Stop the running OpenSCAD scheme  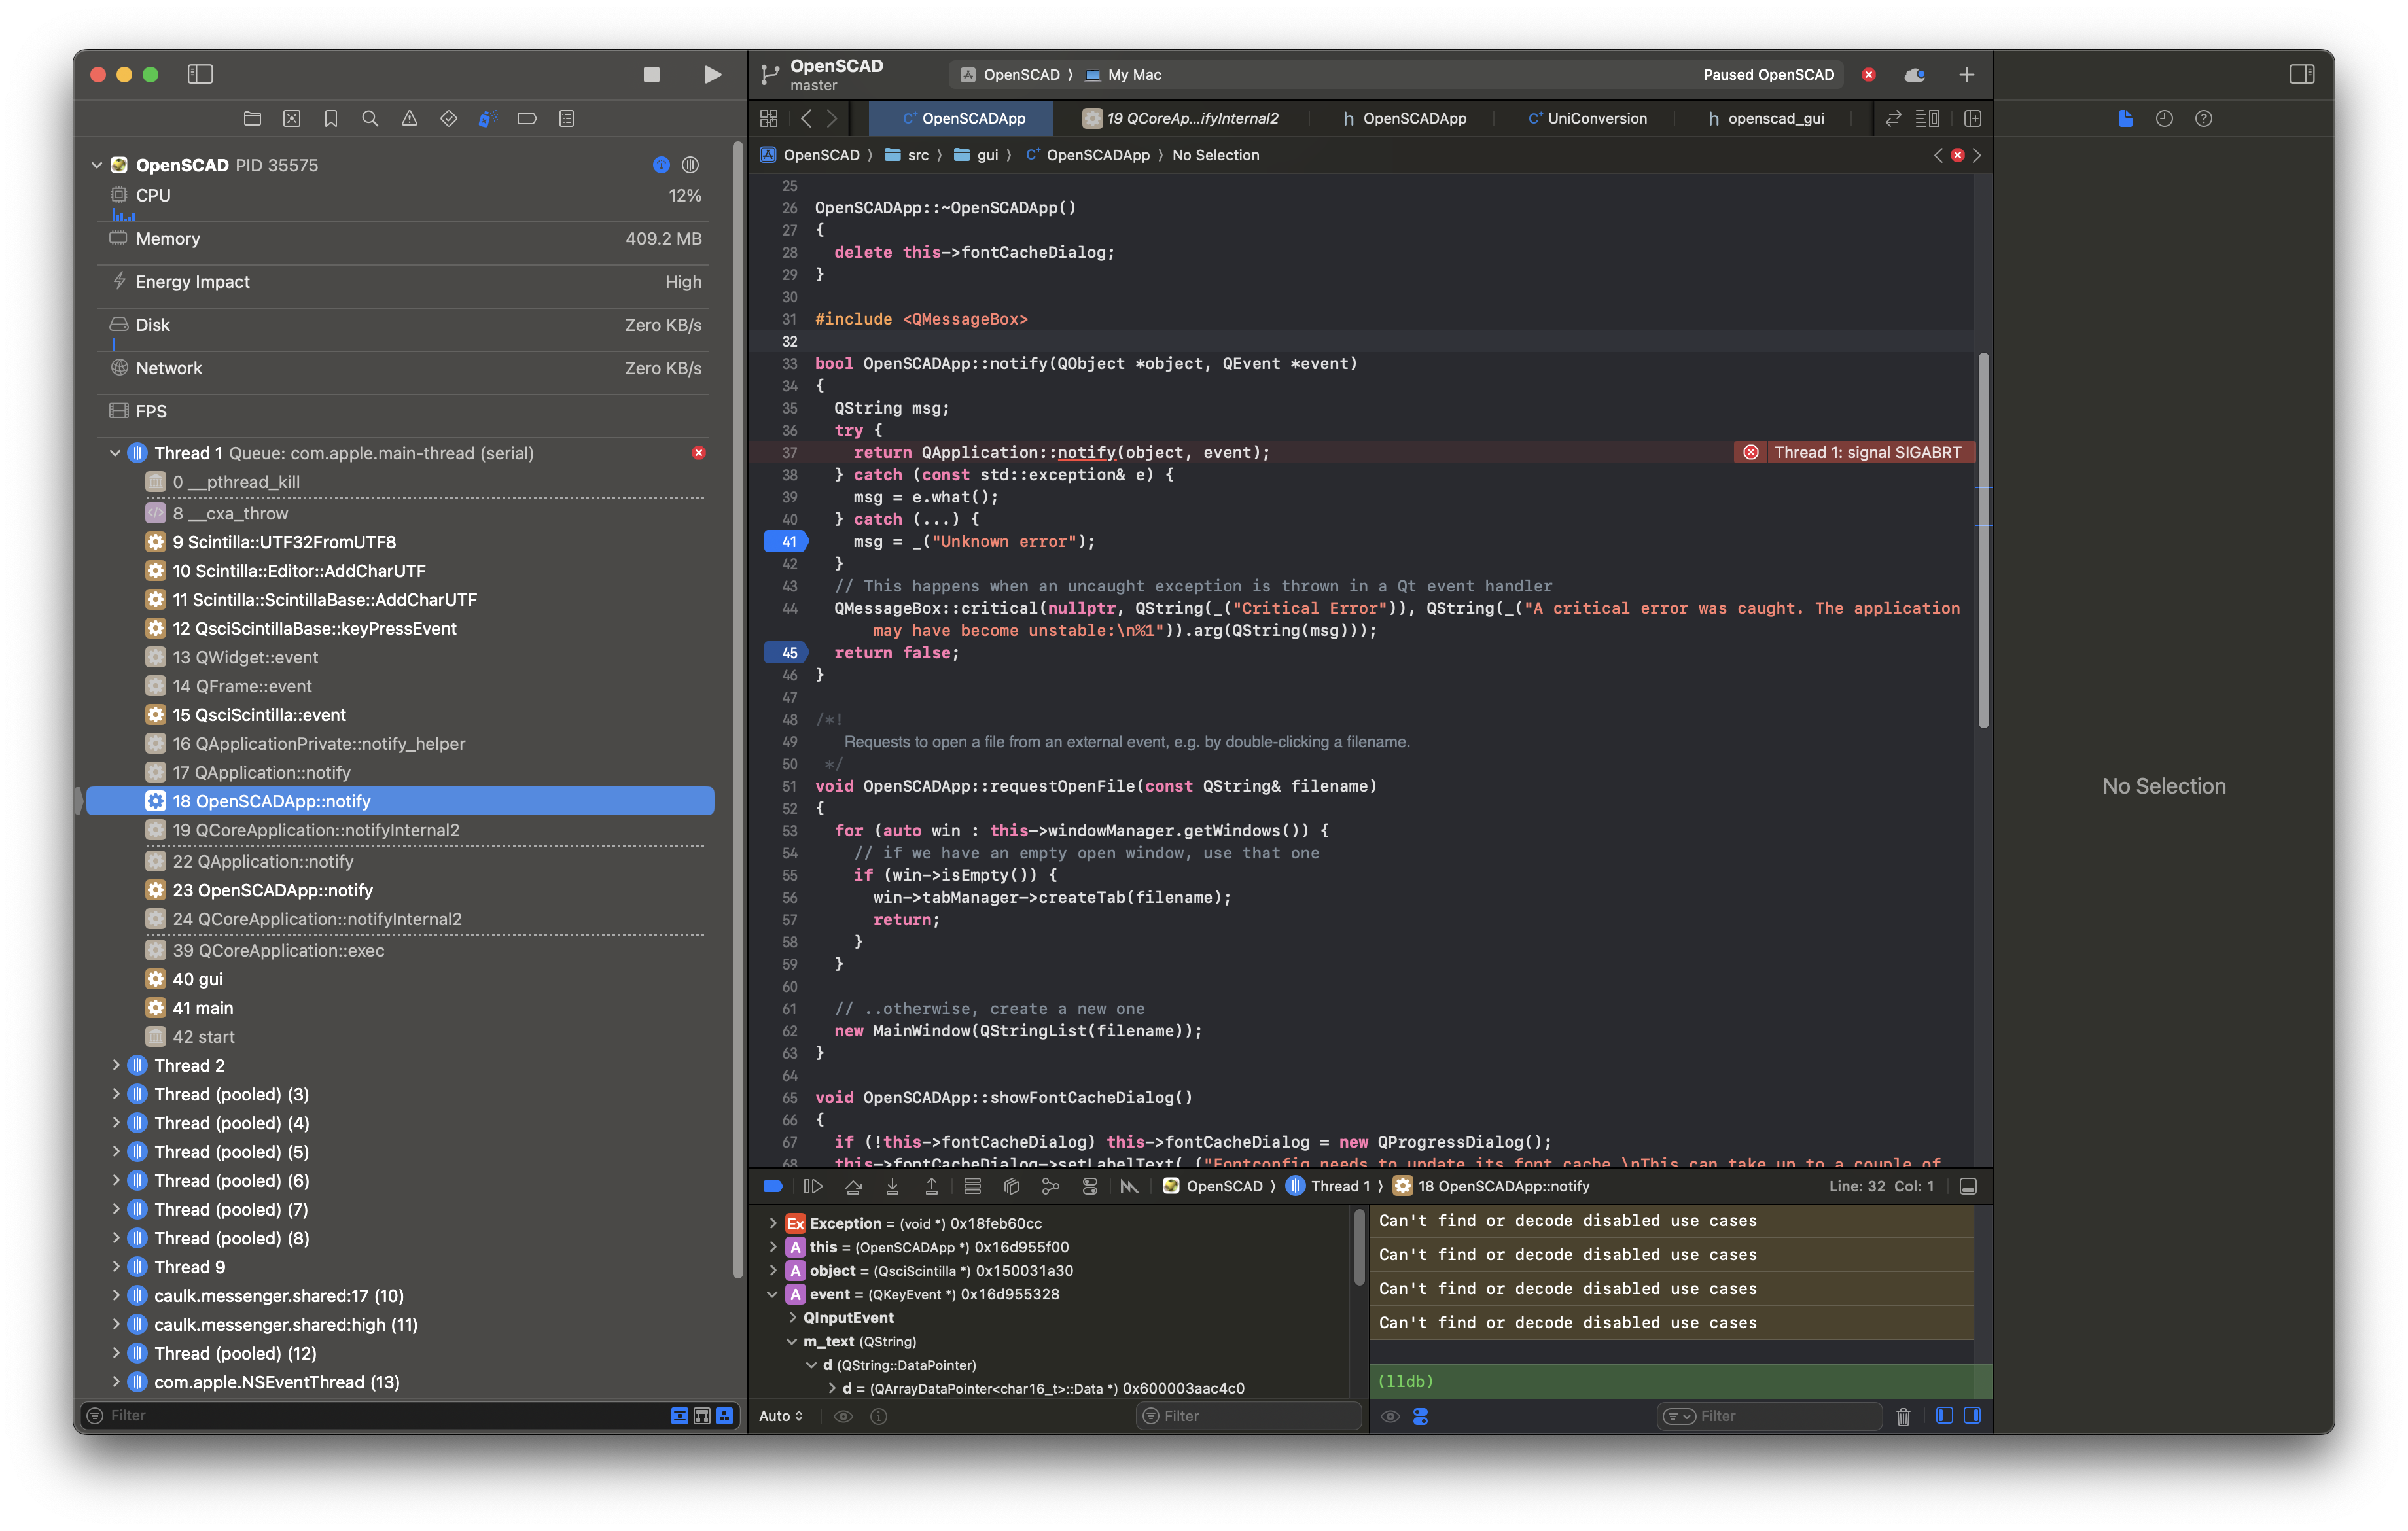651,74
